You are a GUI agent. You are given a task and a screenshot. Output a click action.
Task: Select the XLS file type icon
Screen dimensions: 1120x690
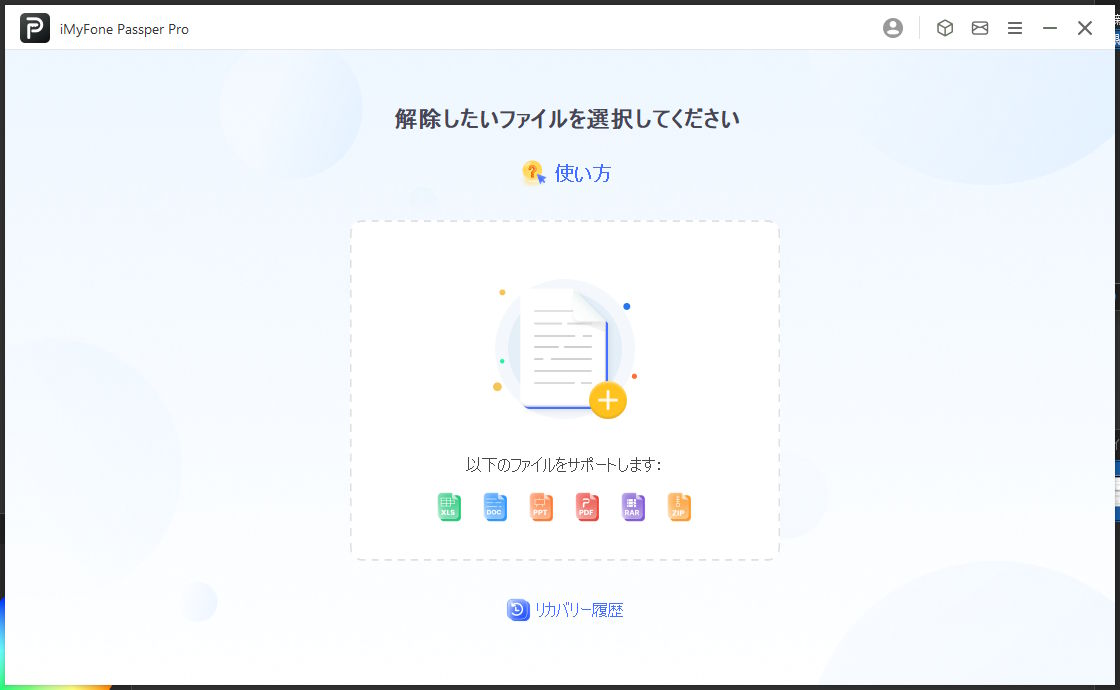click(x=449, y=508)
